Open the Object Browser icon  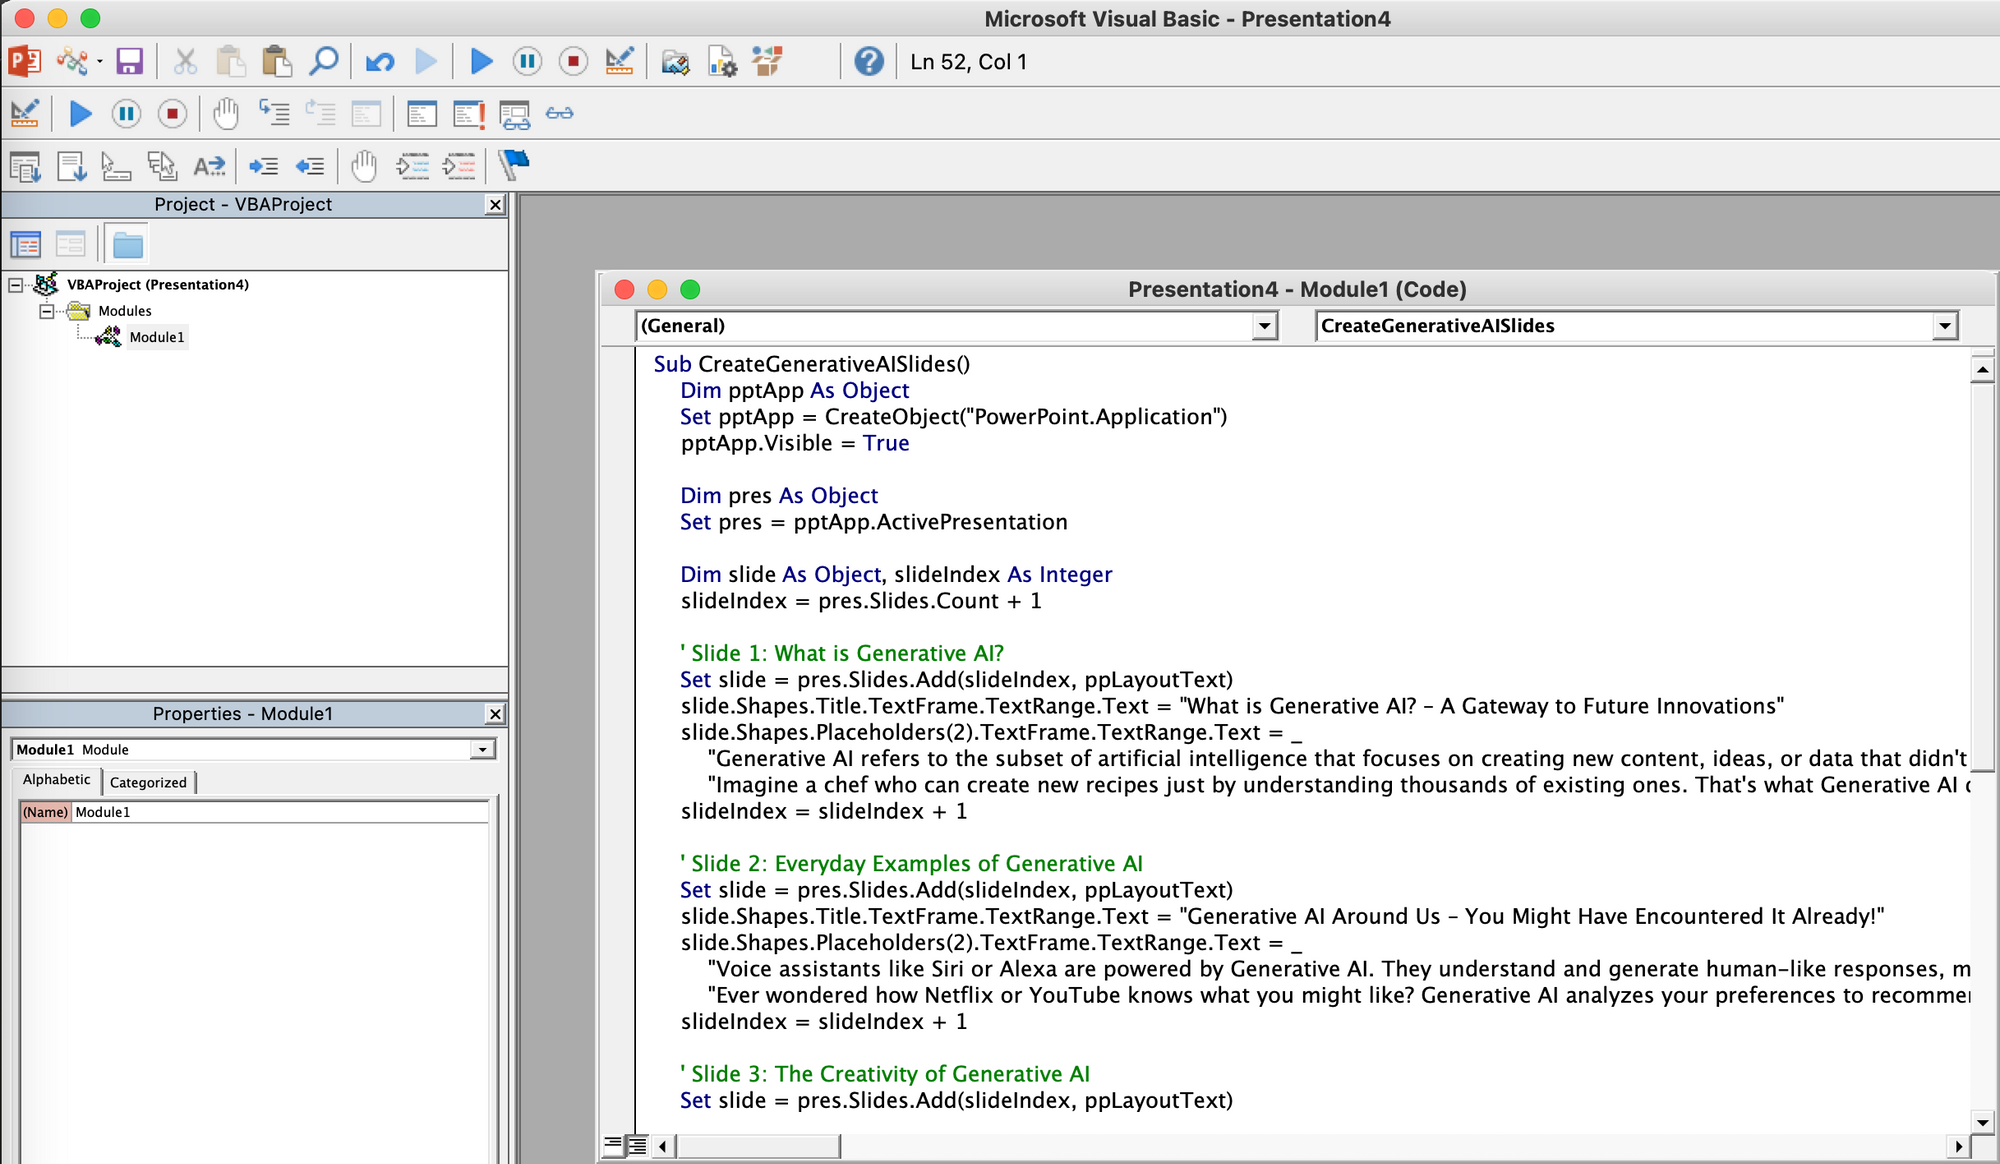[x=768, y=62]
